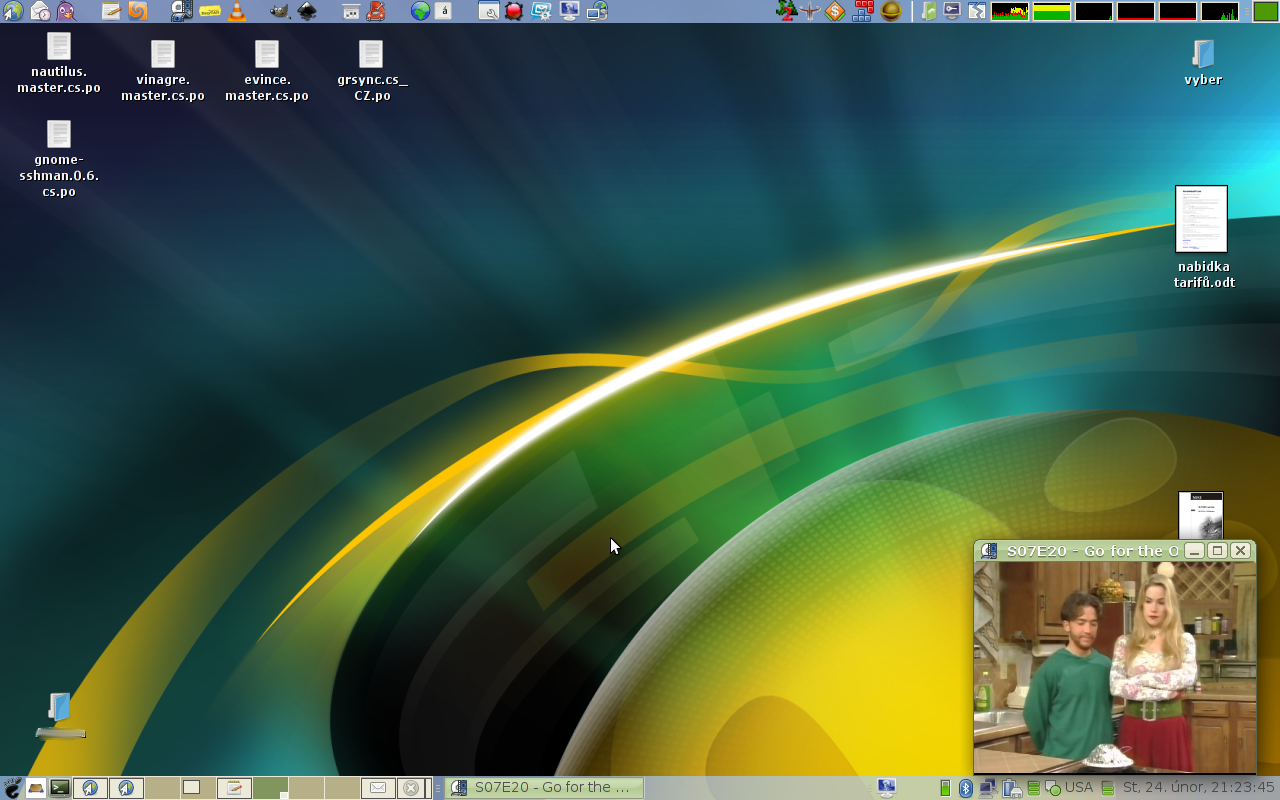Open the vyber folder on desktop
This screenshot has height=800, width=1280.
tap(1203, 63)
